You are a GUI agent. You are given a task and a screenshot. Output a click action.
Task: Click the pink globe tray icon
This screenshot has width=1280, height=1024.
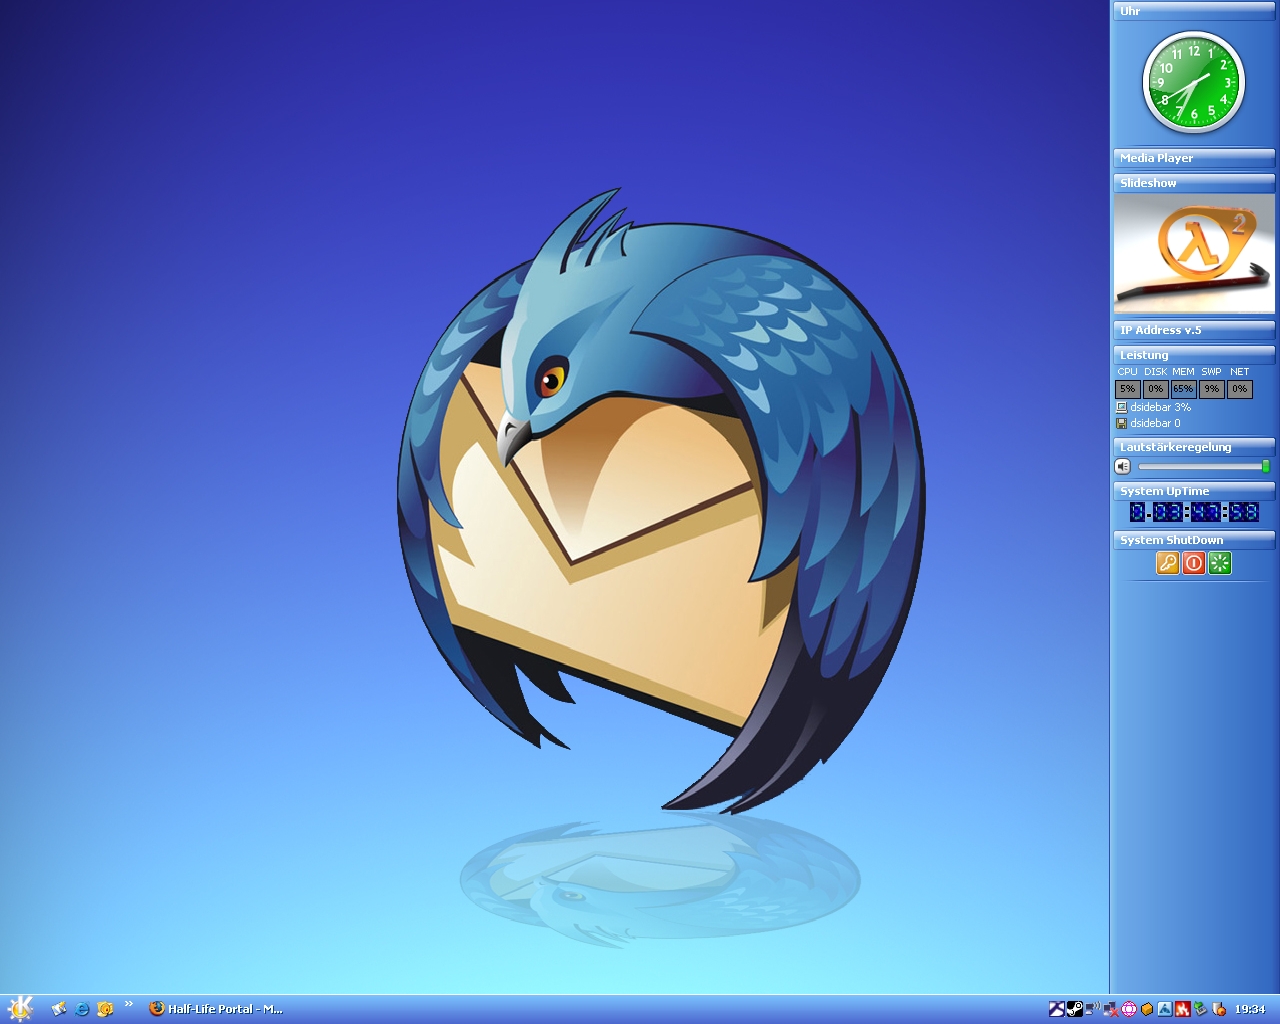pos(1129,1009)
